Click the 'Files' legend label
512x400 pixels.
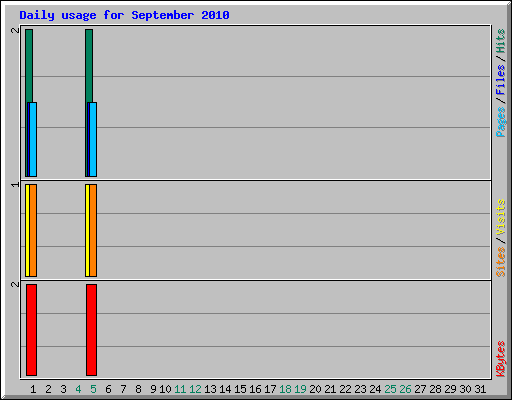501,79
